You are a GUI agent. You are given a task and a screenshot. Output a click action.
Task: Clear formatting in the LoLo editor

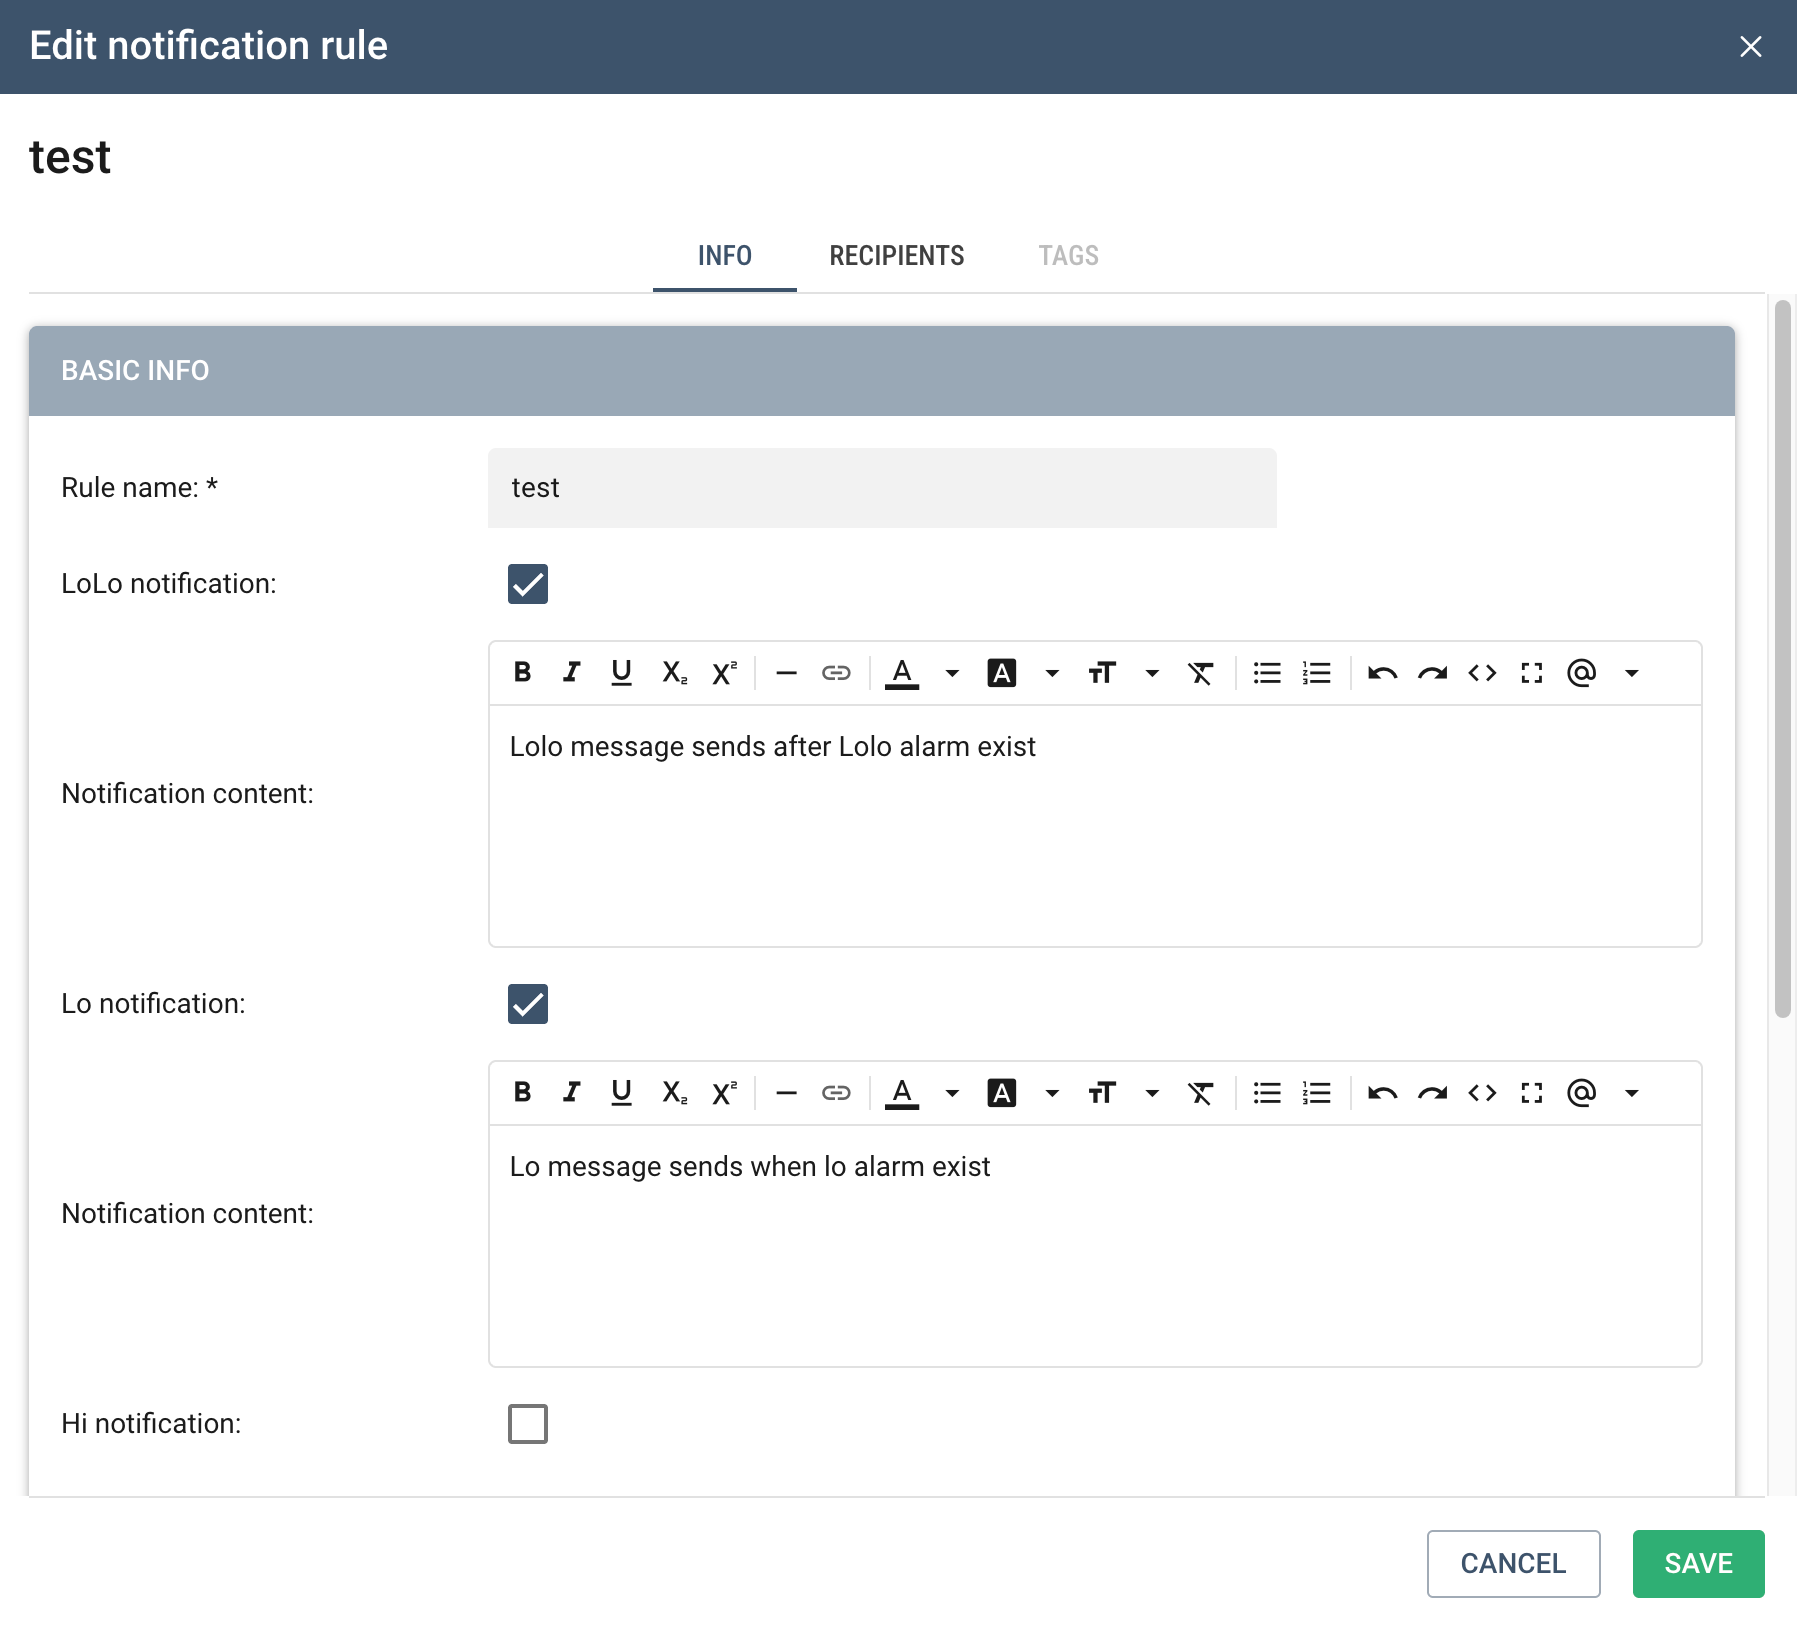click(x=1201, y=673)
